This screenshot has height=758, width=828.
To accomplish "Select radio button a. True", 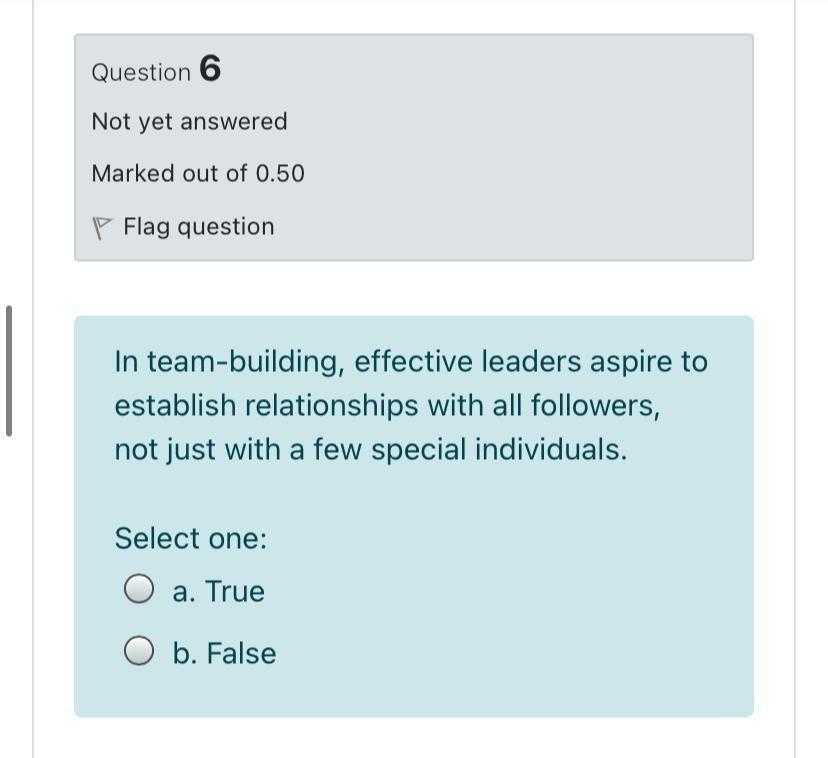I will 139,590.
